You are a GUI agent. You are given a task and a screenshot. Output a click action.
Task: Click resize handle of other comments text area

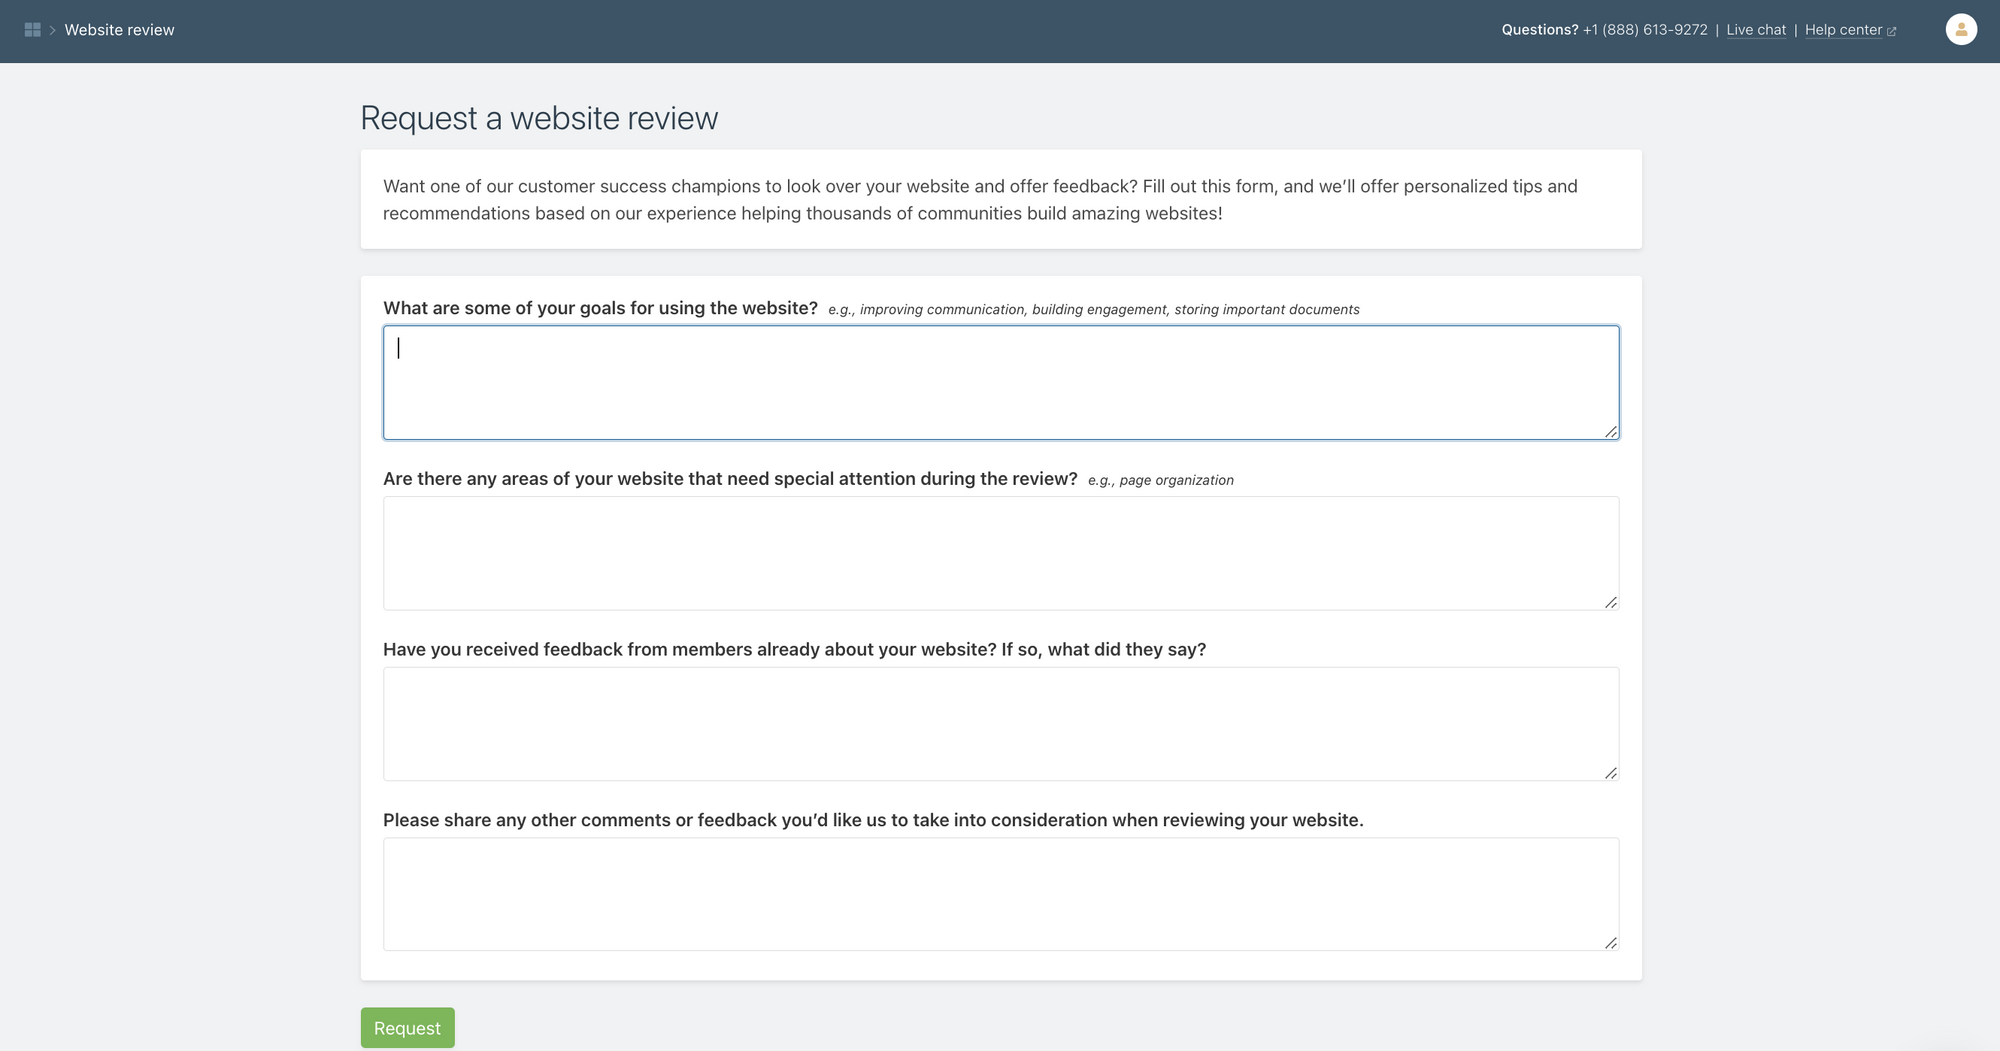[x=1611, y=943]
